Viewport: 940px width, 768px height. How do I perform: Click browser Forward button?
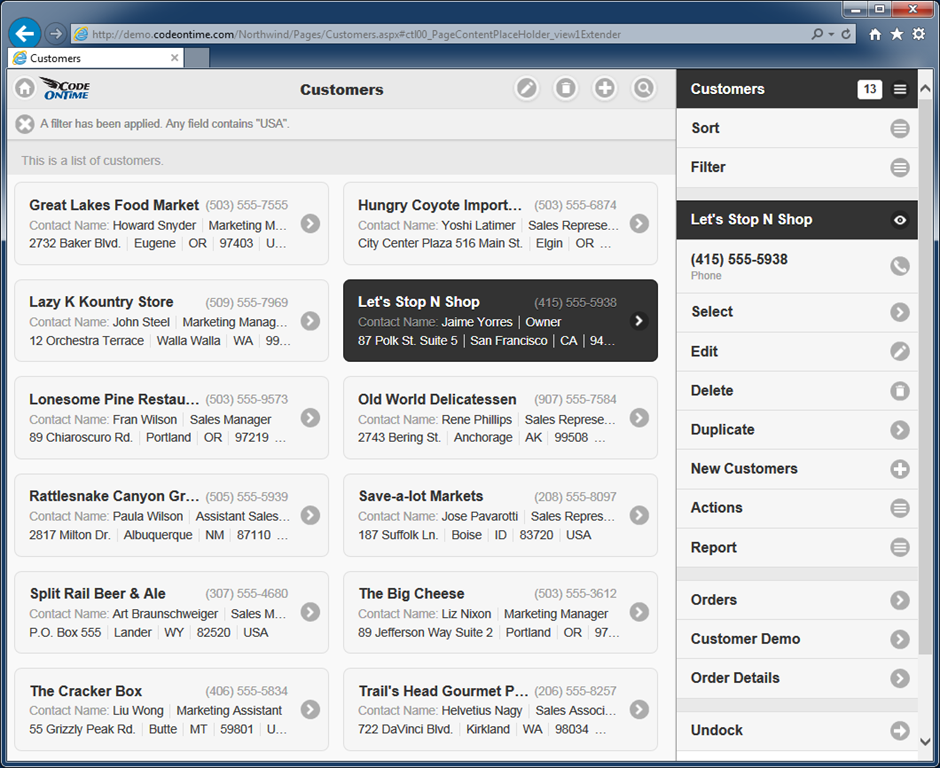[x=56, y=34]
